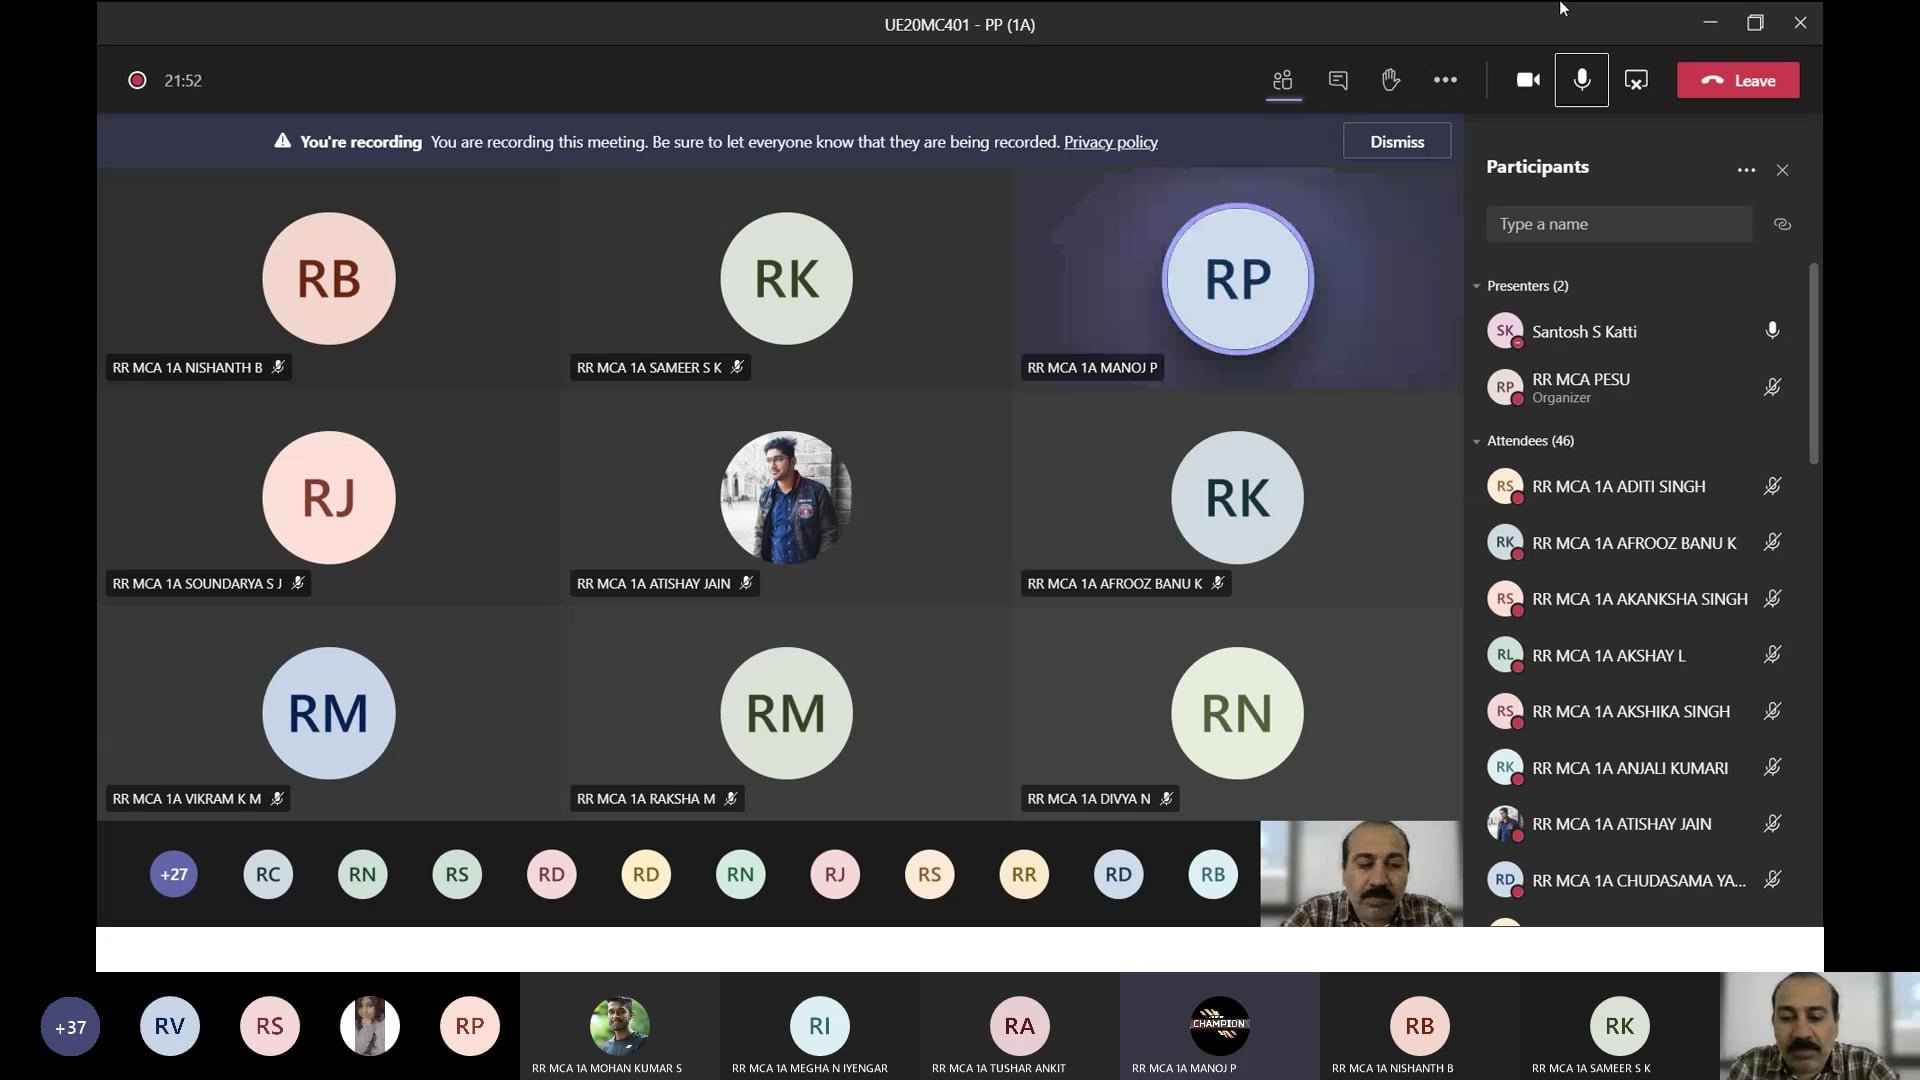
Task: Click the share invite link icon
Action: pos(1782,224)
